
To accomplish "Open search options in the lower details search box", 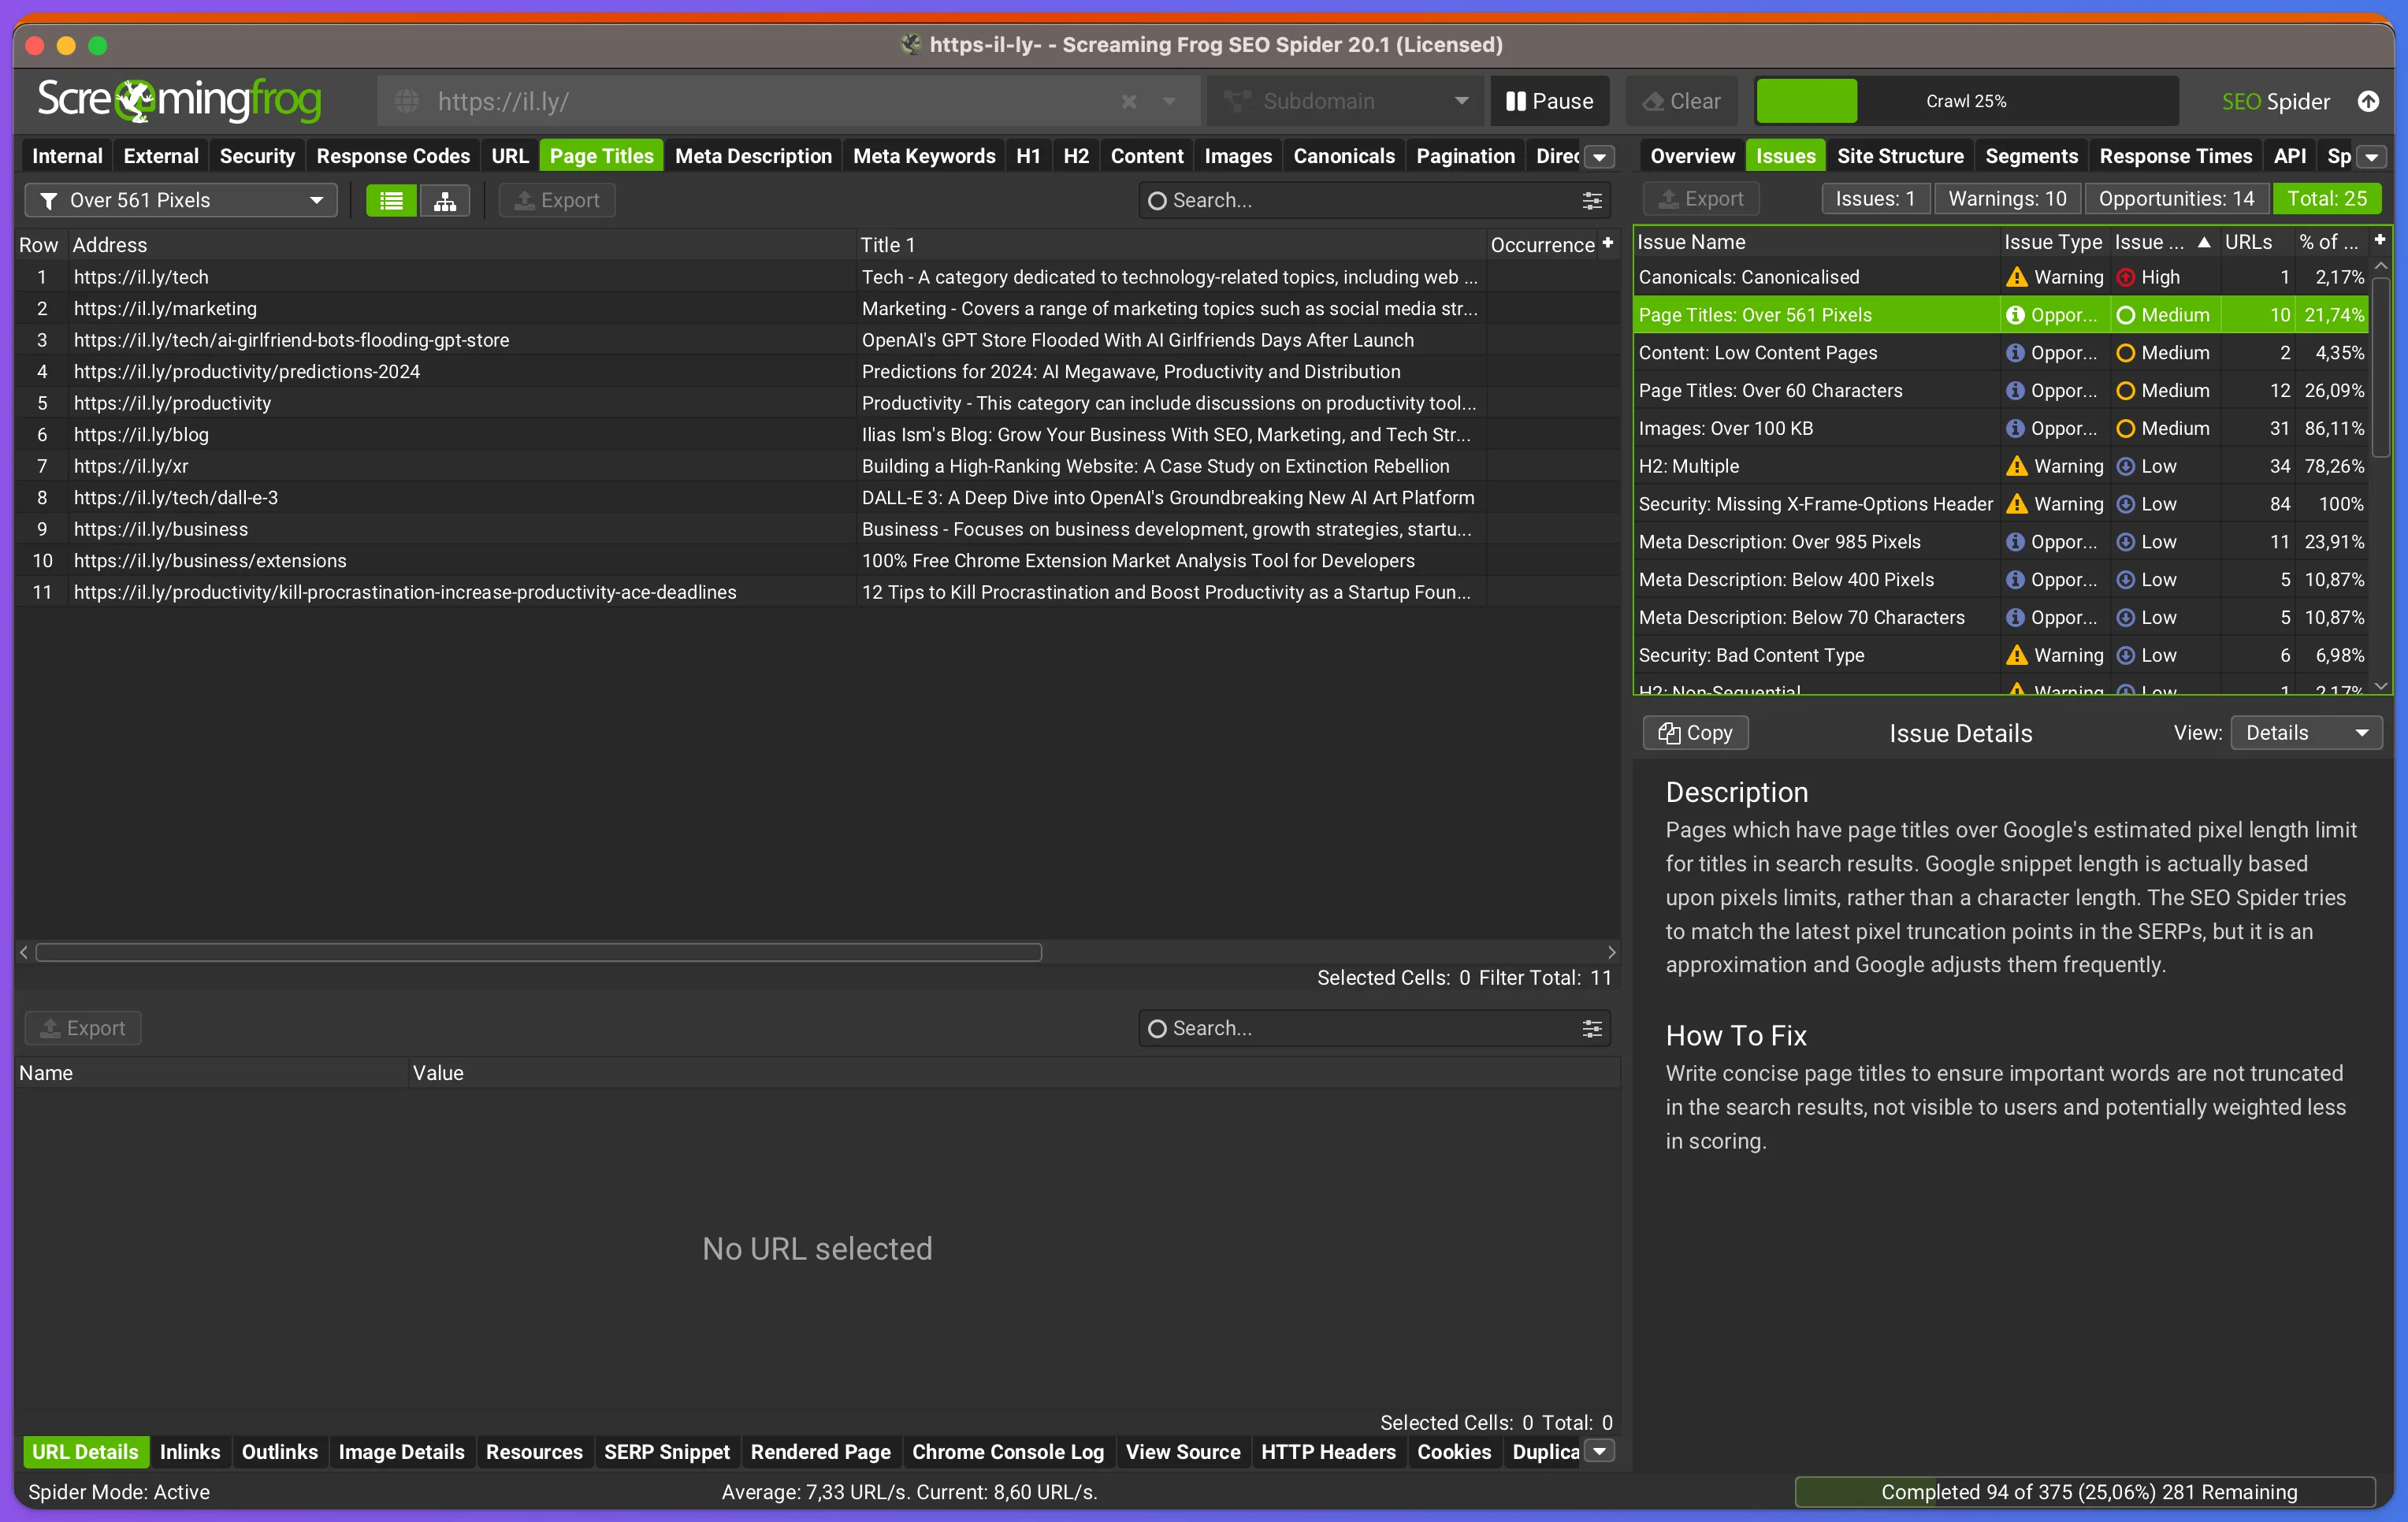I will click(x=1592, y=1028).
